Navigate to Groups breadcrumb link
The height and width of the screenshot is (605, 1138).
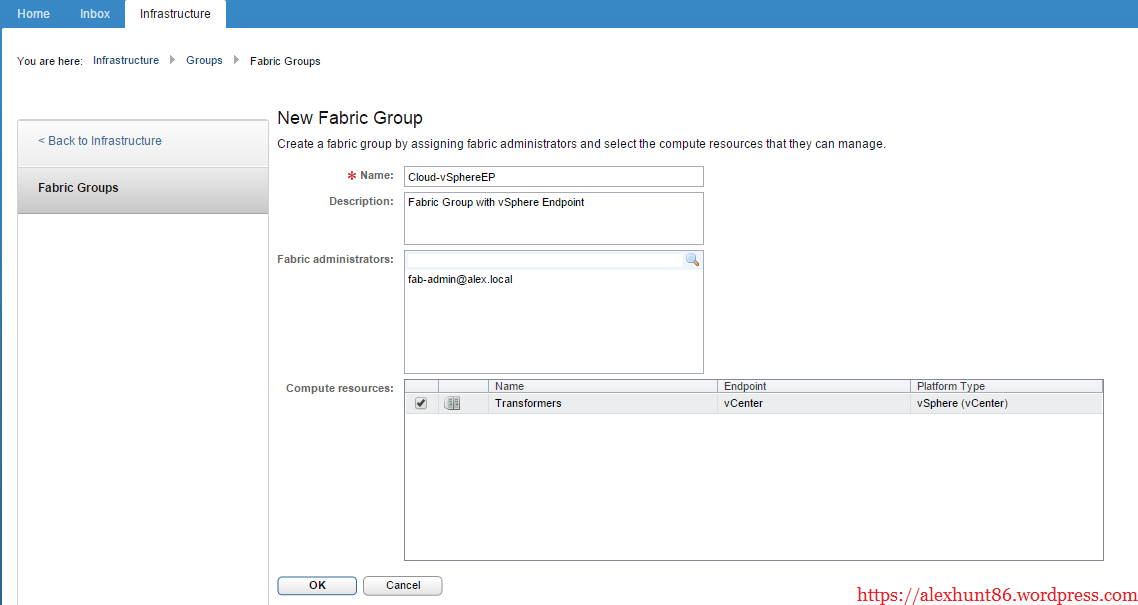pyautogui.click(x=204, y=61)
